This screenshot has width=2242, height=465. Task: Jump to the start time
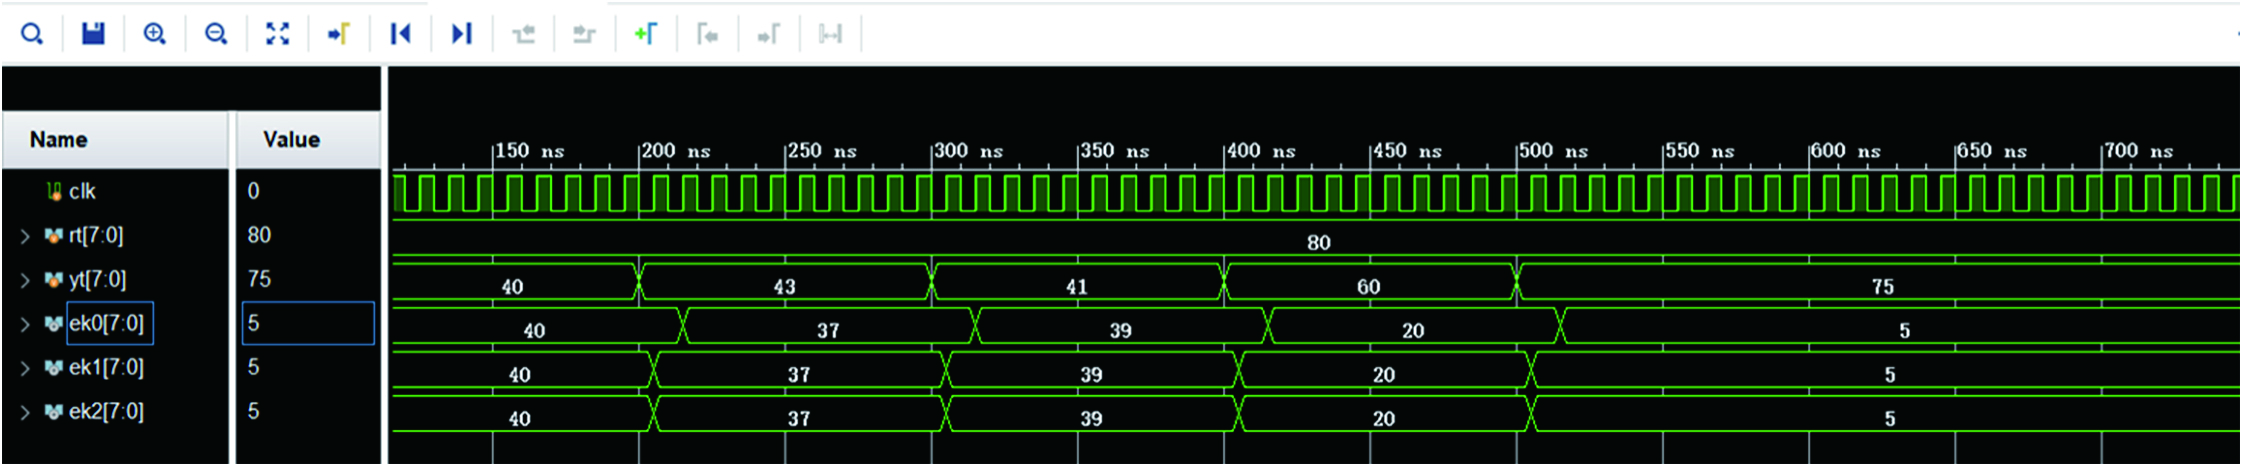400,34
